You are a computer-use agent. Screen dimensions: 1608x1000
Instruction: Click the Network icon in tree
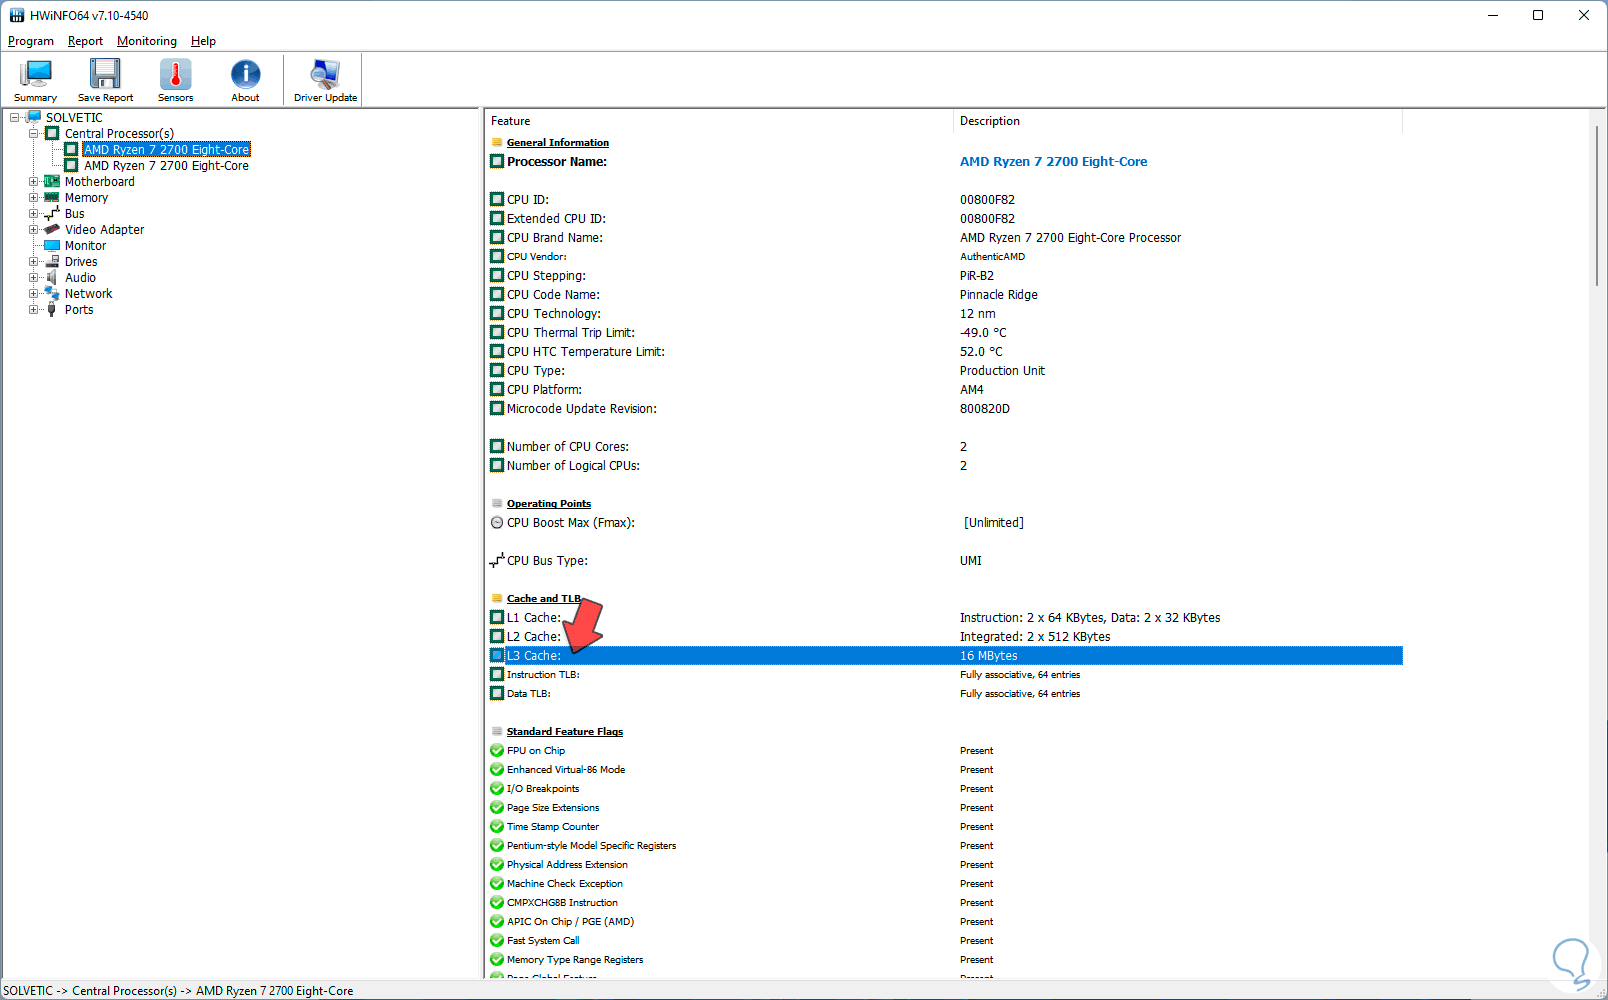tap(52, 294)
